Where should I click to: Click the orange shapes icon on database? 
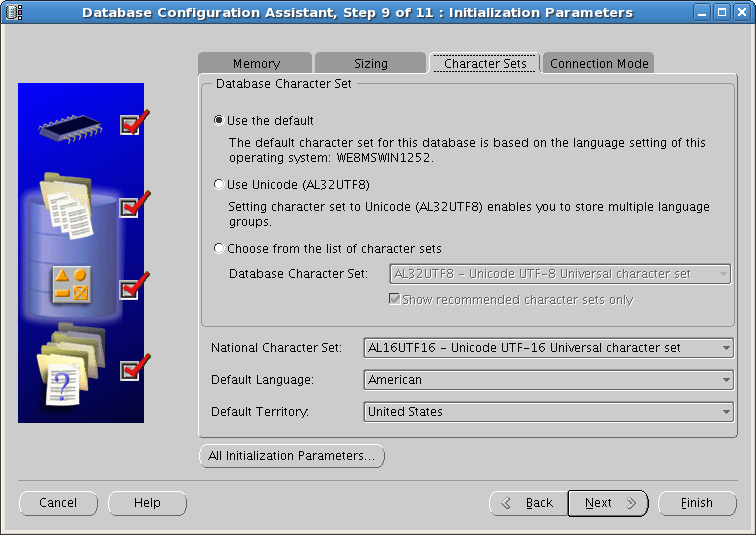(71, 285)
